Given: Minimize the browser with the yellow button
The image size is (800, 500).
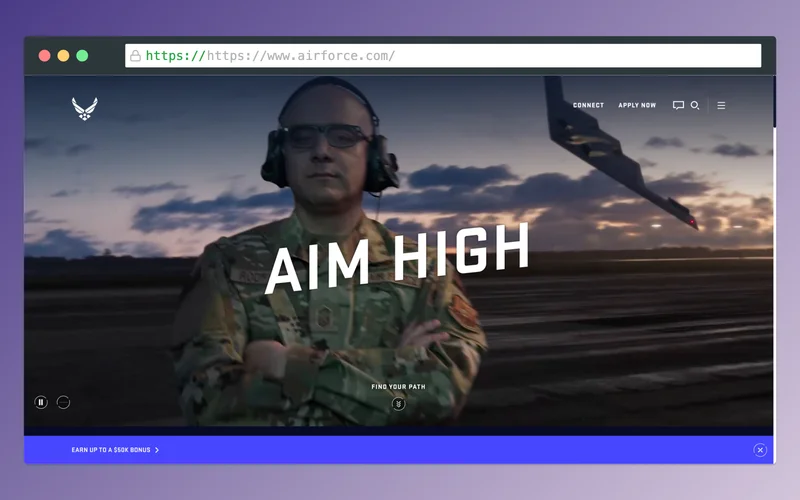Looking at the screenshot, I should 63,56.
